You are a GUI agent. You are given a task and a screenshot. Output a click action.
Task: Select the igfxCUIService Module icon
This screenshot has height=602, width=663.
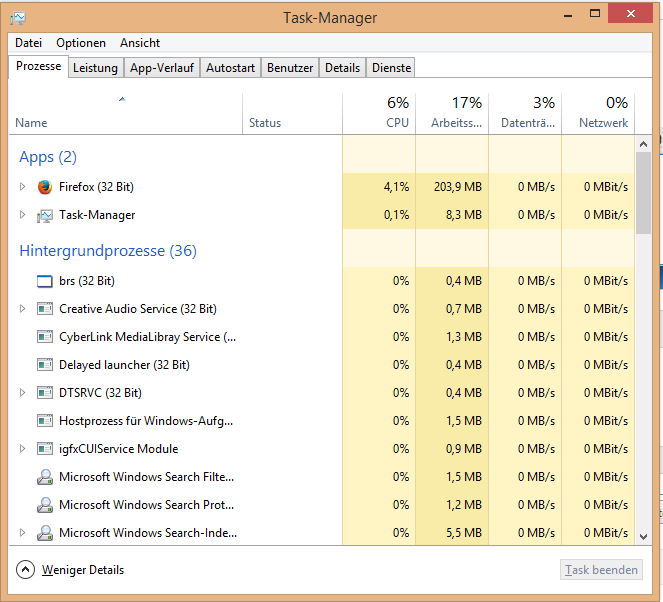click(45, 449)
